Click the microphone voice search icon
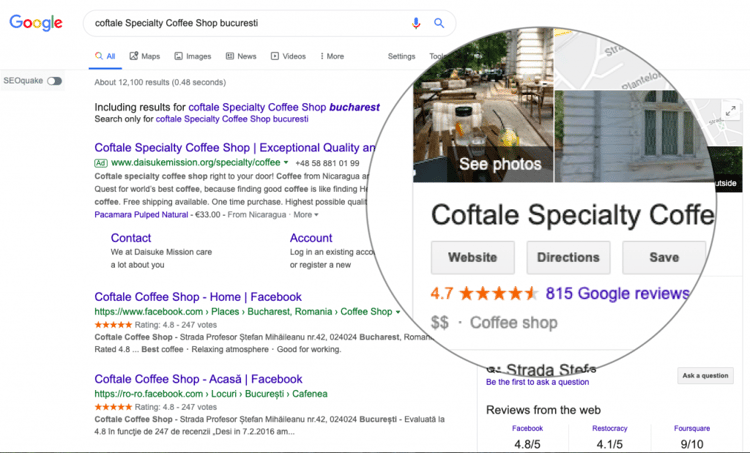This screenshot has width=750, height=453. point(416,23)
